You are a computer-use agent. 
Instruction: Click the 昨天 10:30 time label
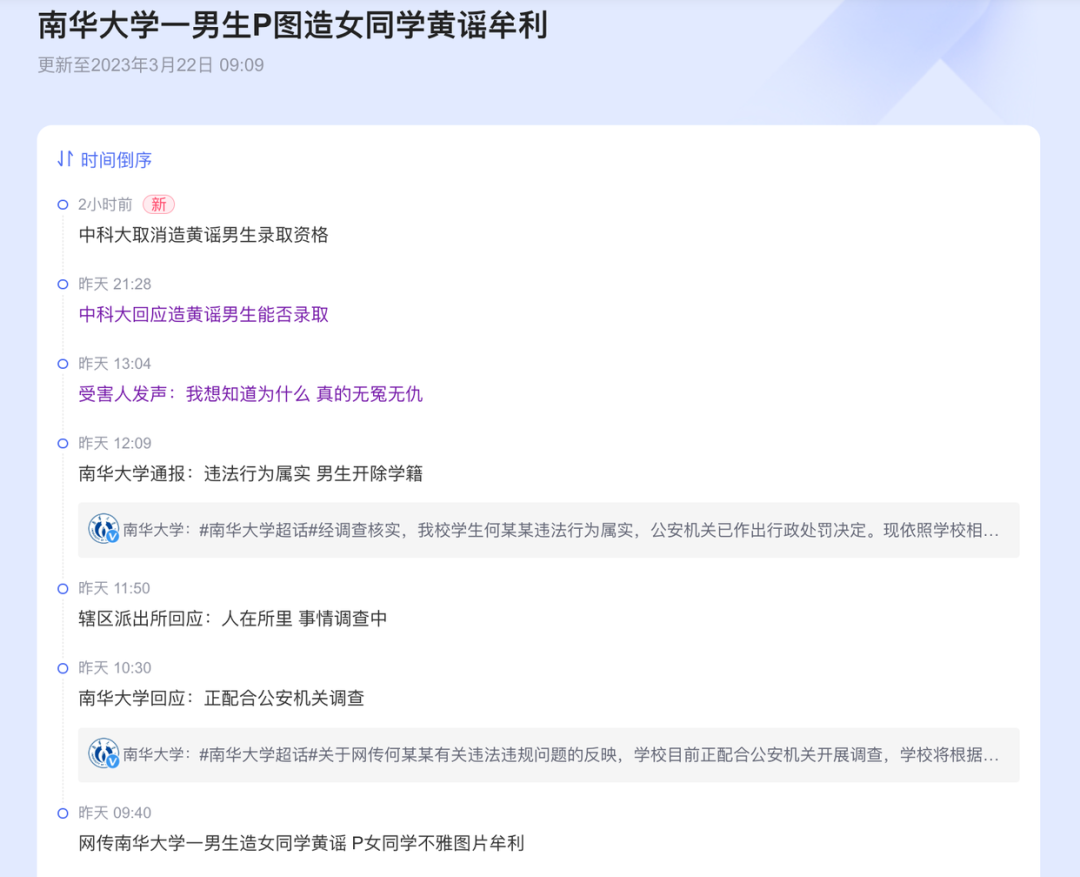114,668
